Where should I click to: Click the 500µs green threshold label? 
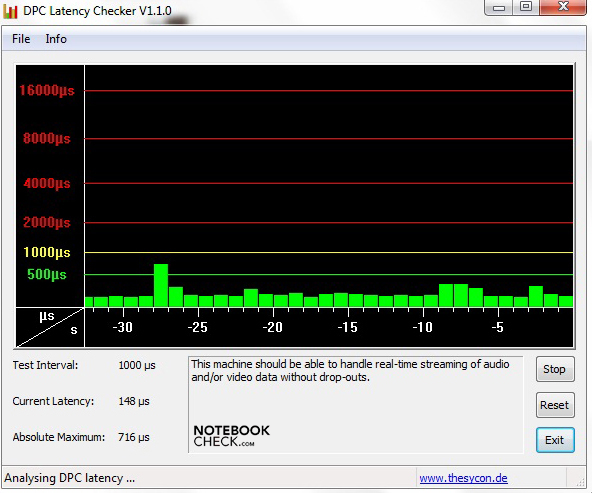(x=47, y=274)
